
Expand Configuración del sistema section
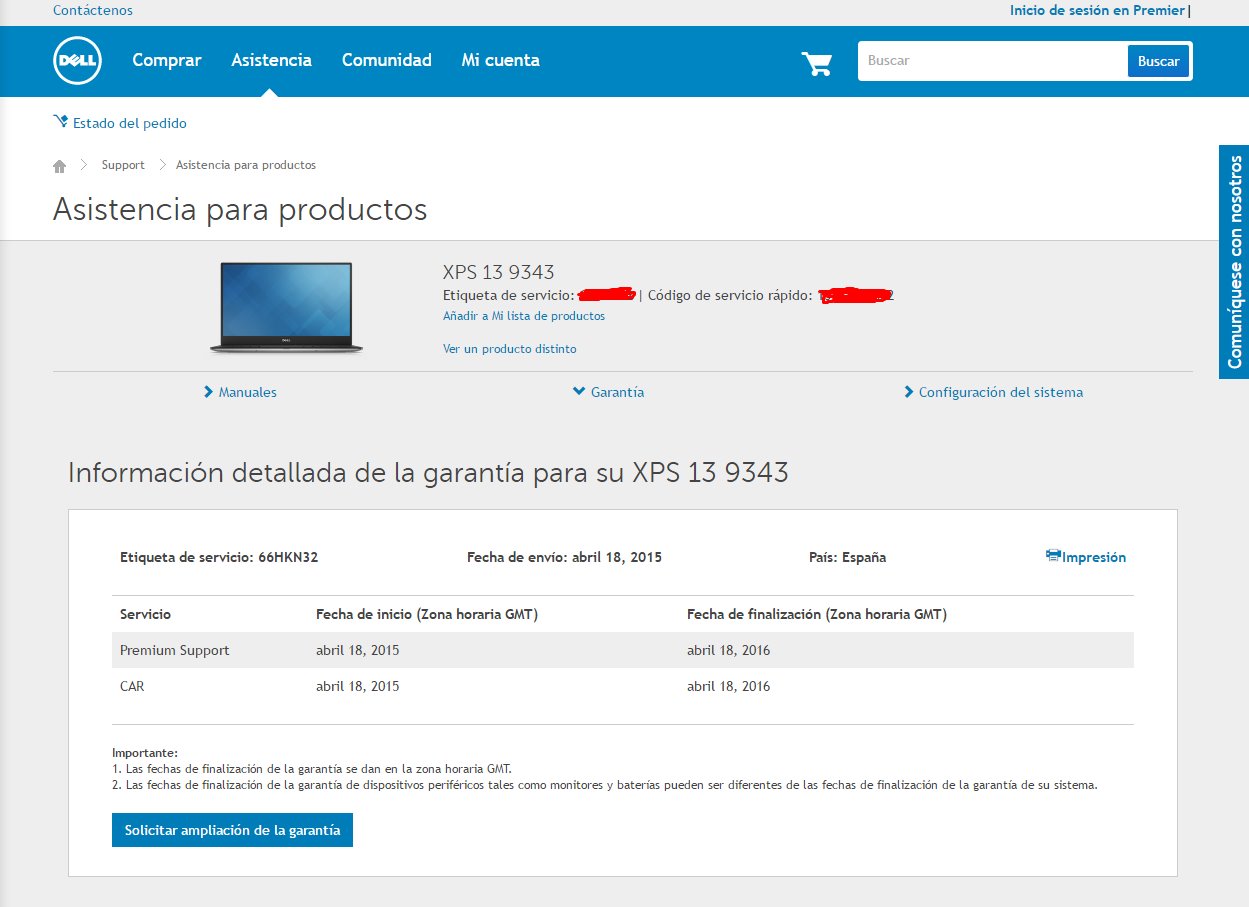coord(993,392)
